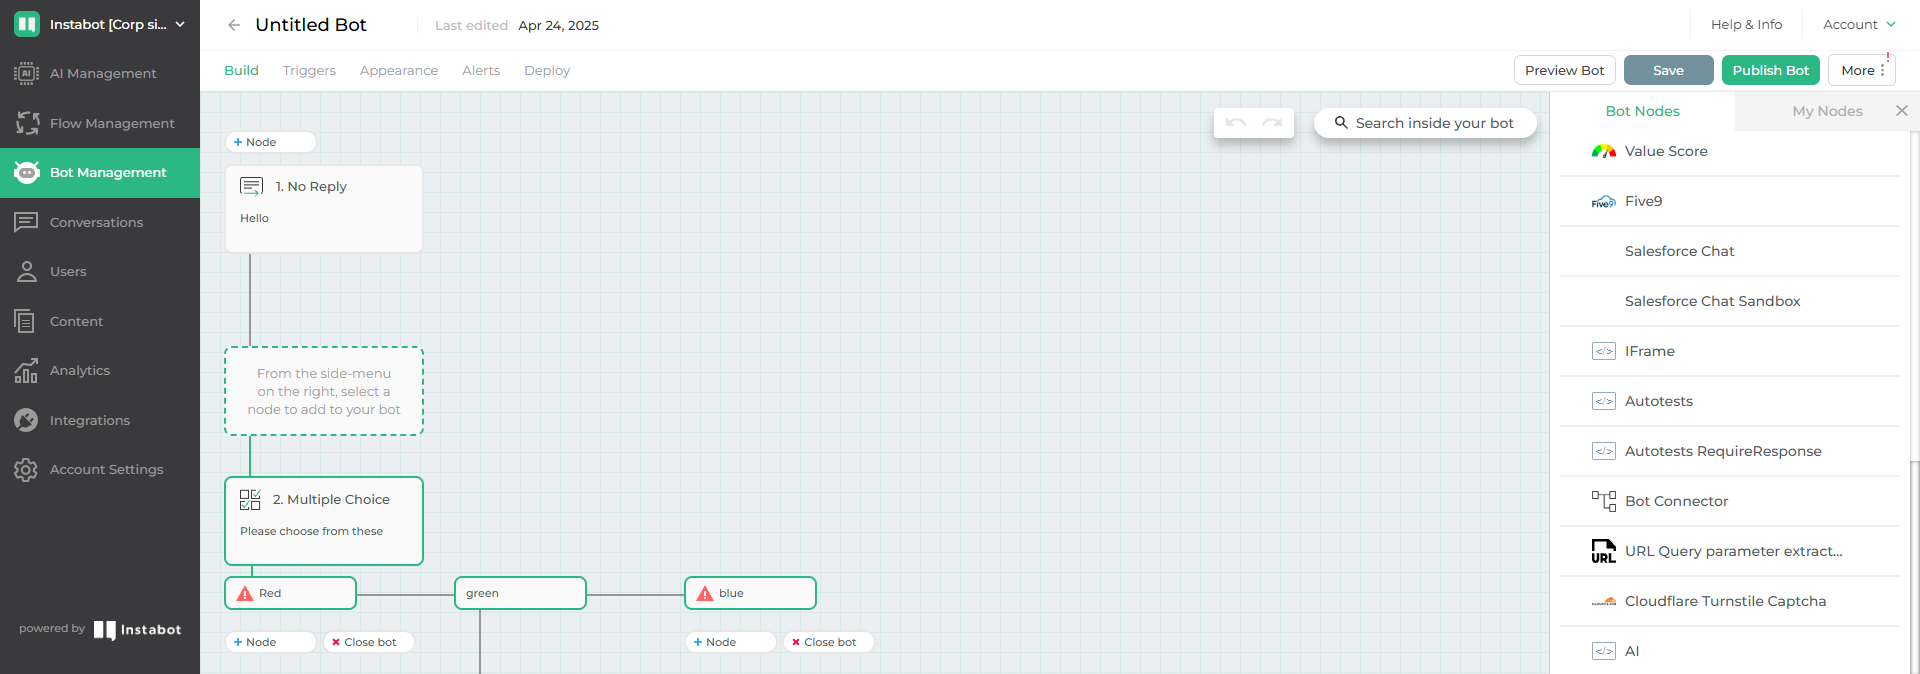
Task: Open the Analytics page
Action: click(x=100, y=371)
